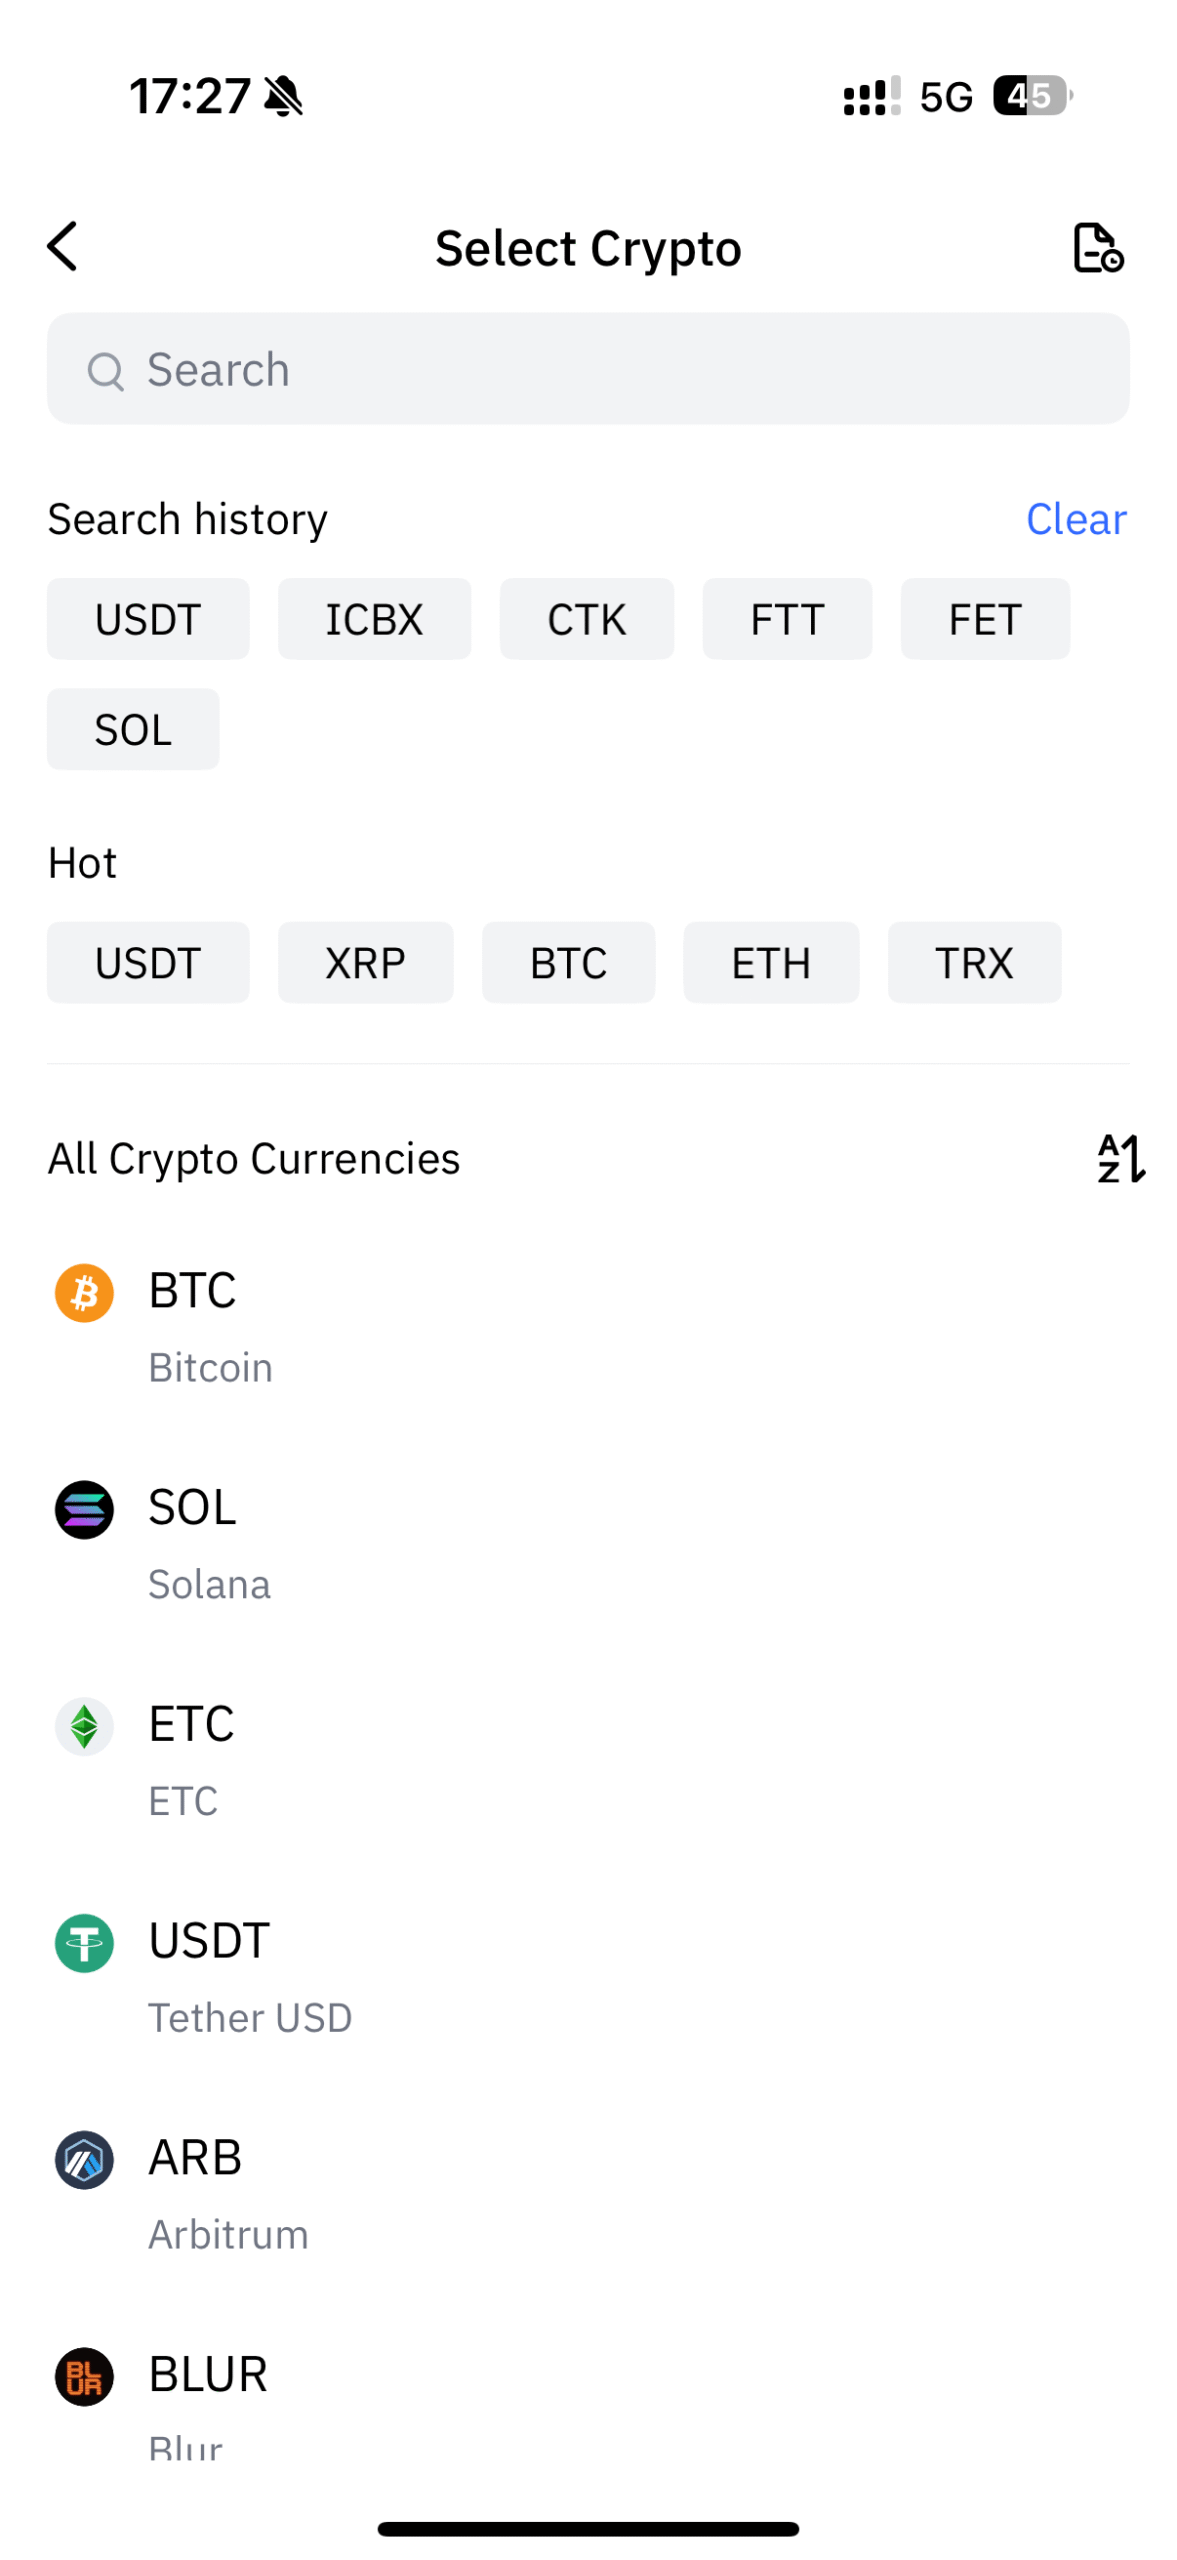Select CTK from search history
The height and width of the screenshot is (2560, 1177).
[586, 619]
